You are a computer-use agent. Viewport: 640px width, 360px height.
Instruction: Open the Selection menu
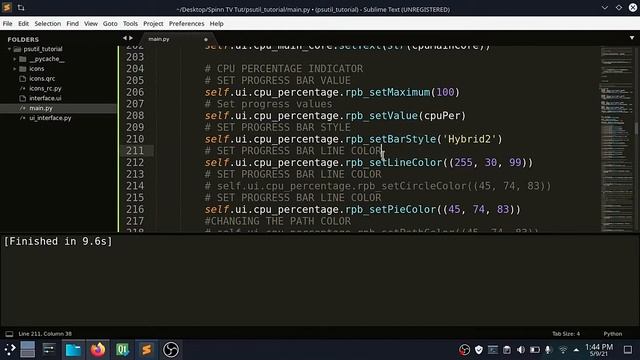coord(47,24)
